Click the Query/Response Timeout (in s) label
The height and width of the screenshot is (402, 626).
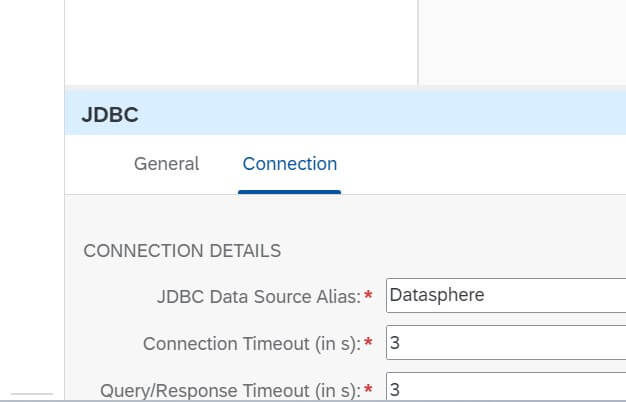(230, 390)
